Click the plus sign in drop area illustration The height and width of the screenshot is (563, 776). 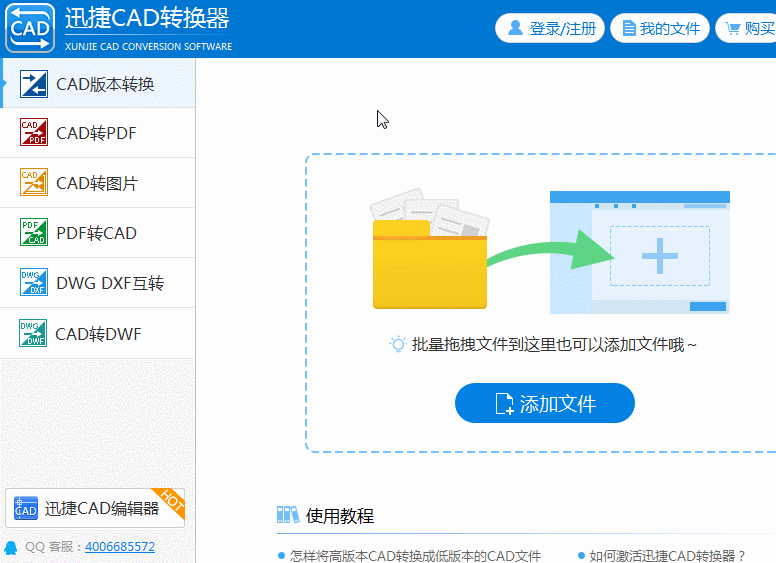[x=660, y=256]
